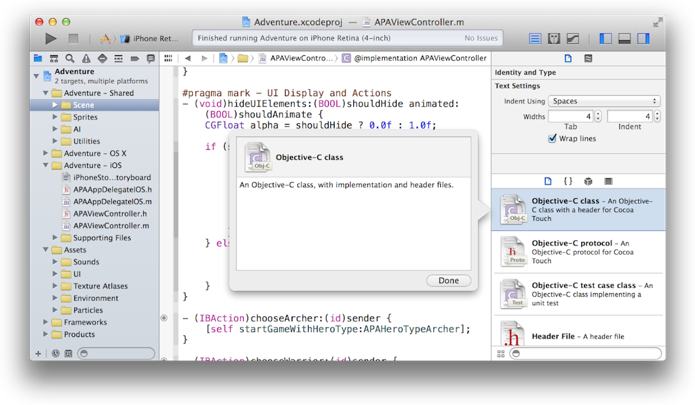
Task: Toggle the Utilities pane visibility
Action: coord(643,39)
